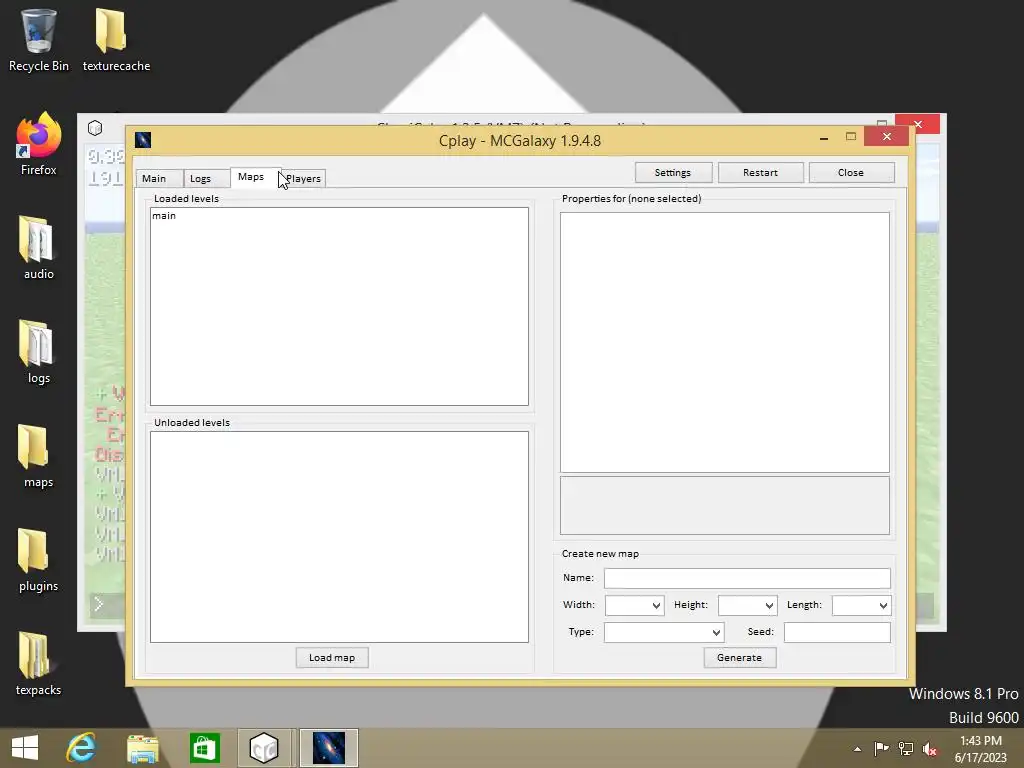Screen dimensions: 1024x768
Task: Click the Restart server button
Action: click(x=760, y=172)
